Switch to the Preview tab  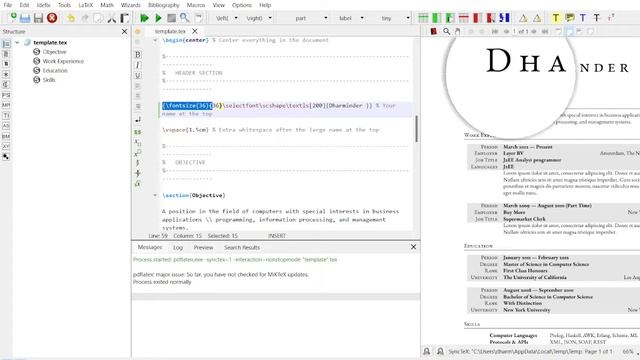(203, 247)
